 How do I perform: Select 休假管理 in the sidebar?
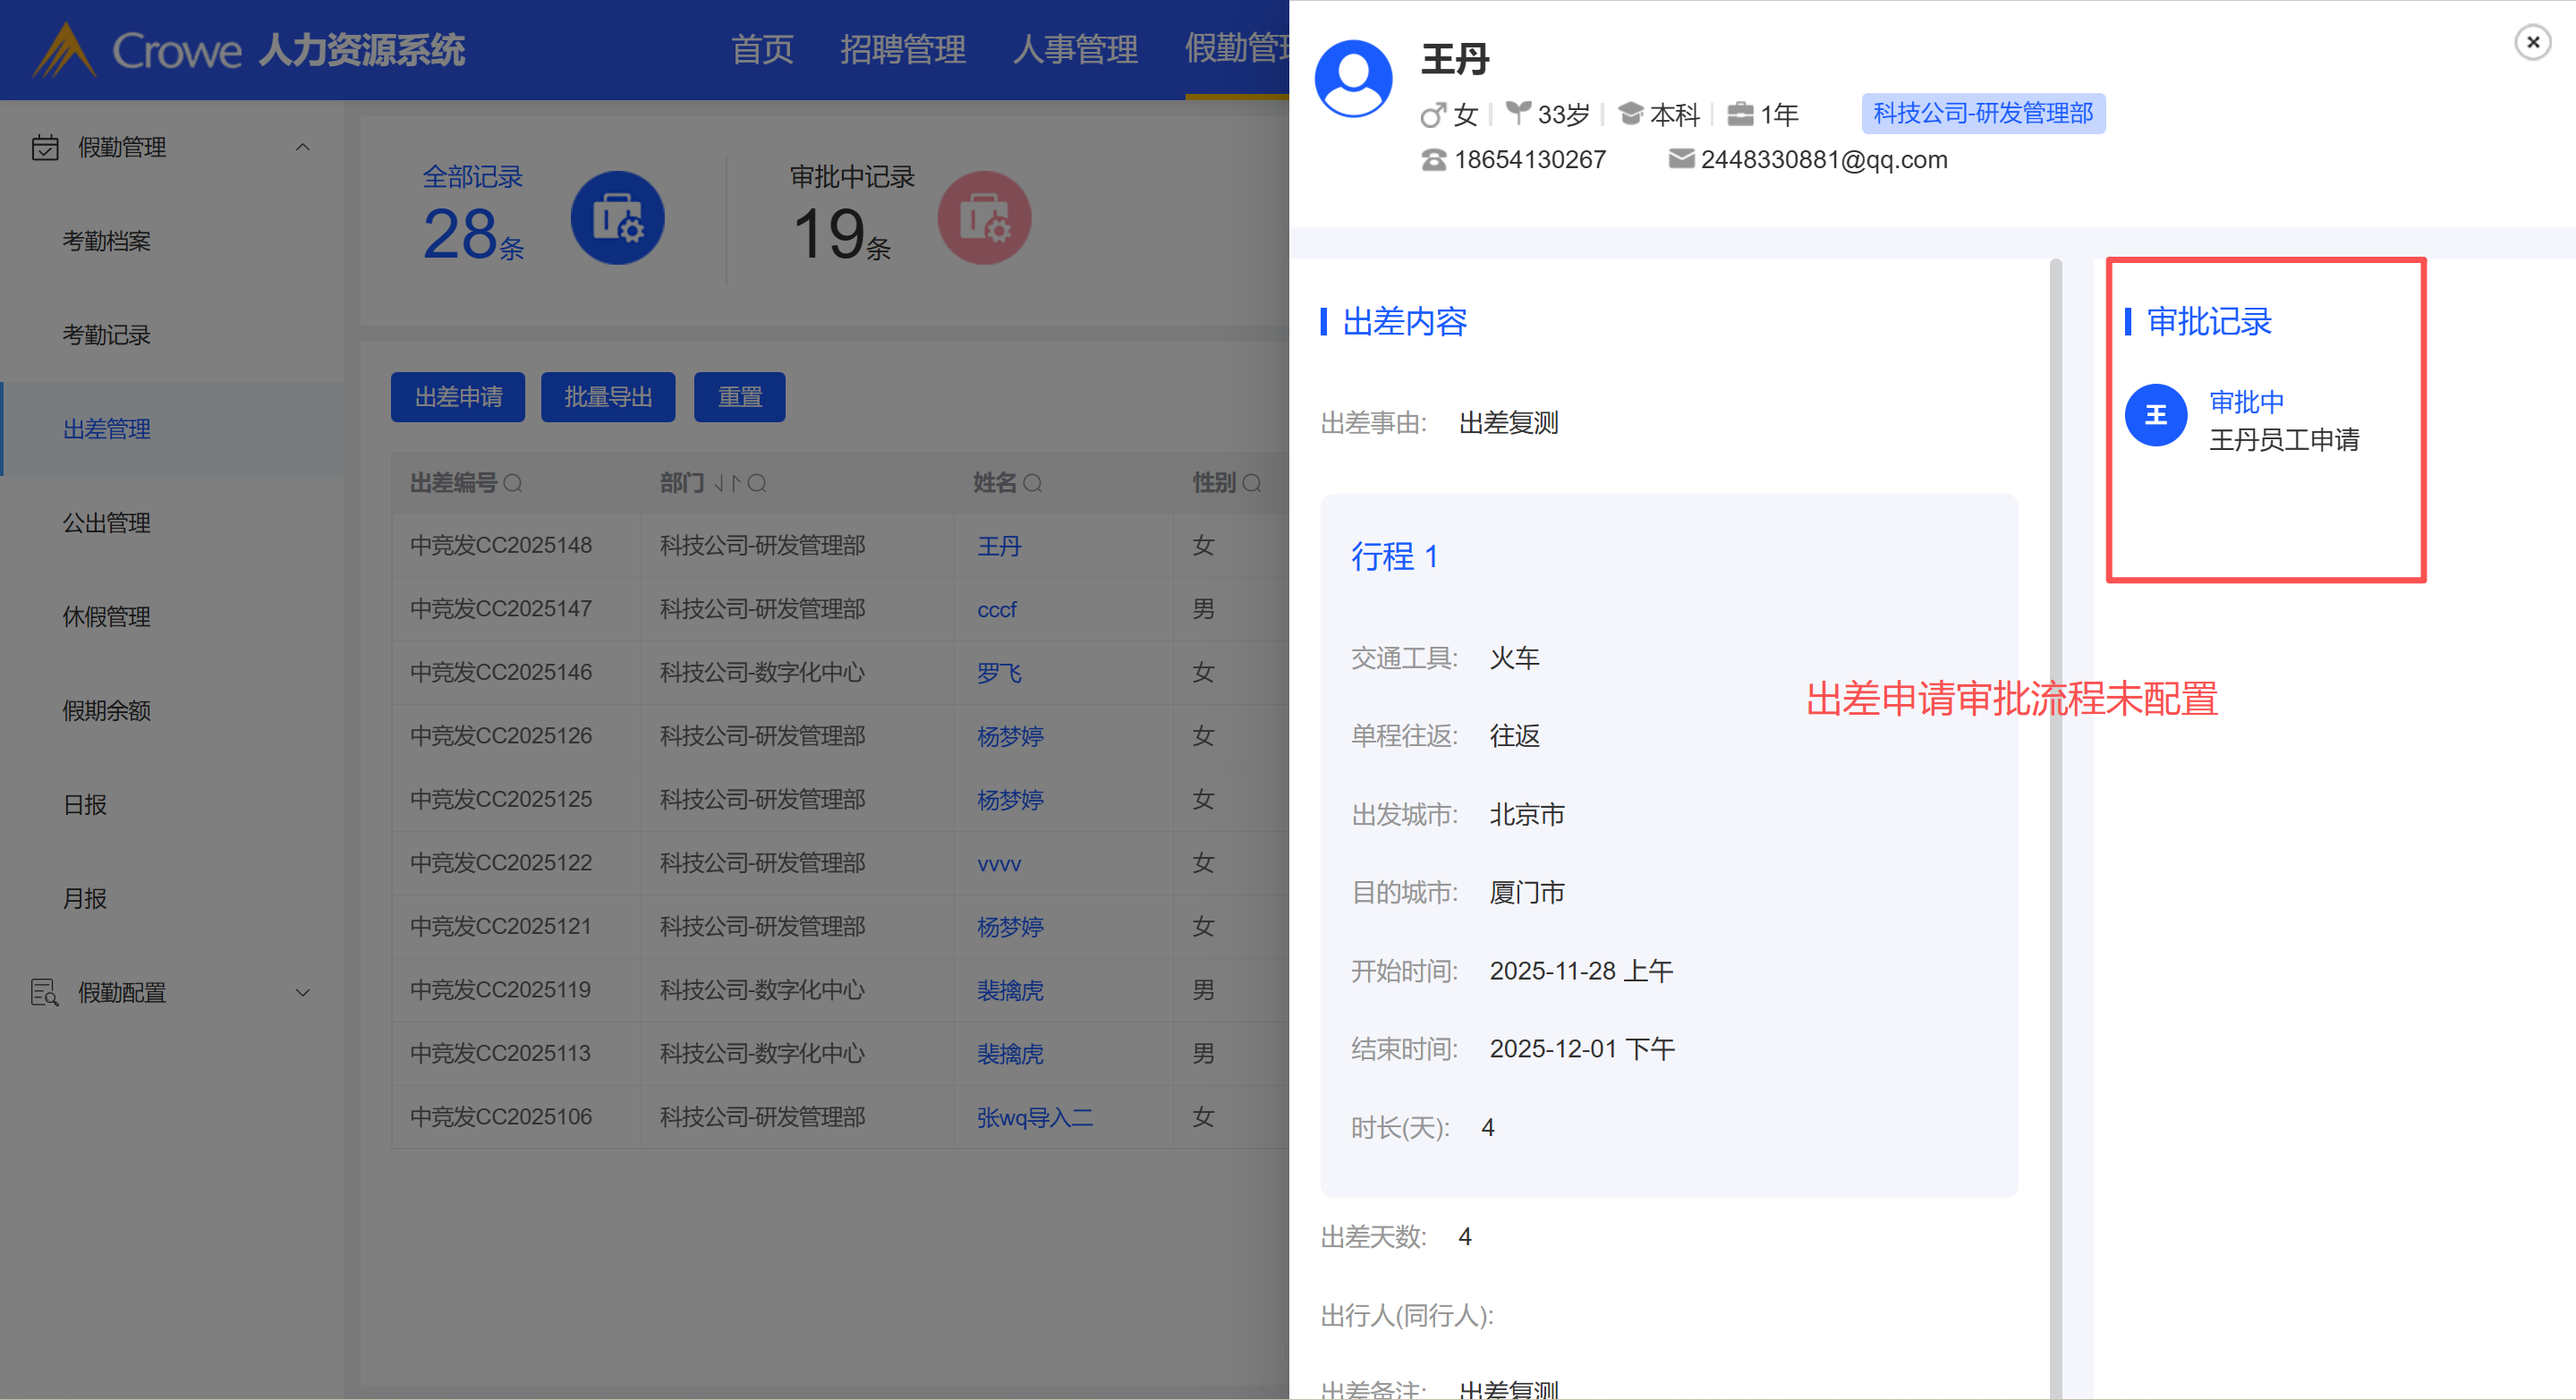tap(107, 617)
